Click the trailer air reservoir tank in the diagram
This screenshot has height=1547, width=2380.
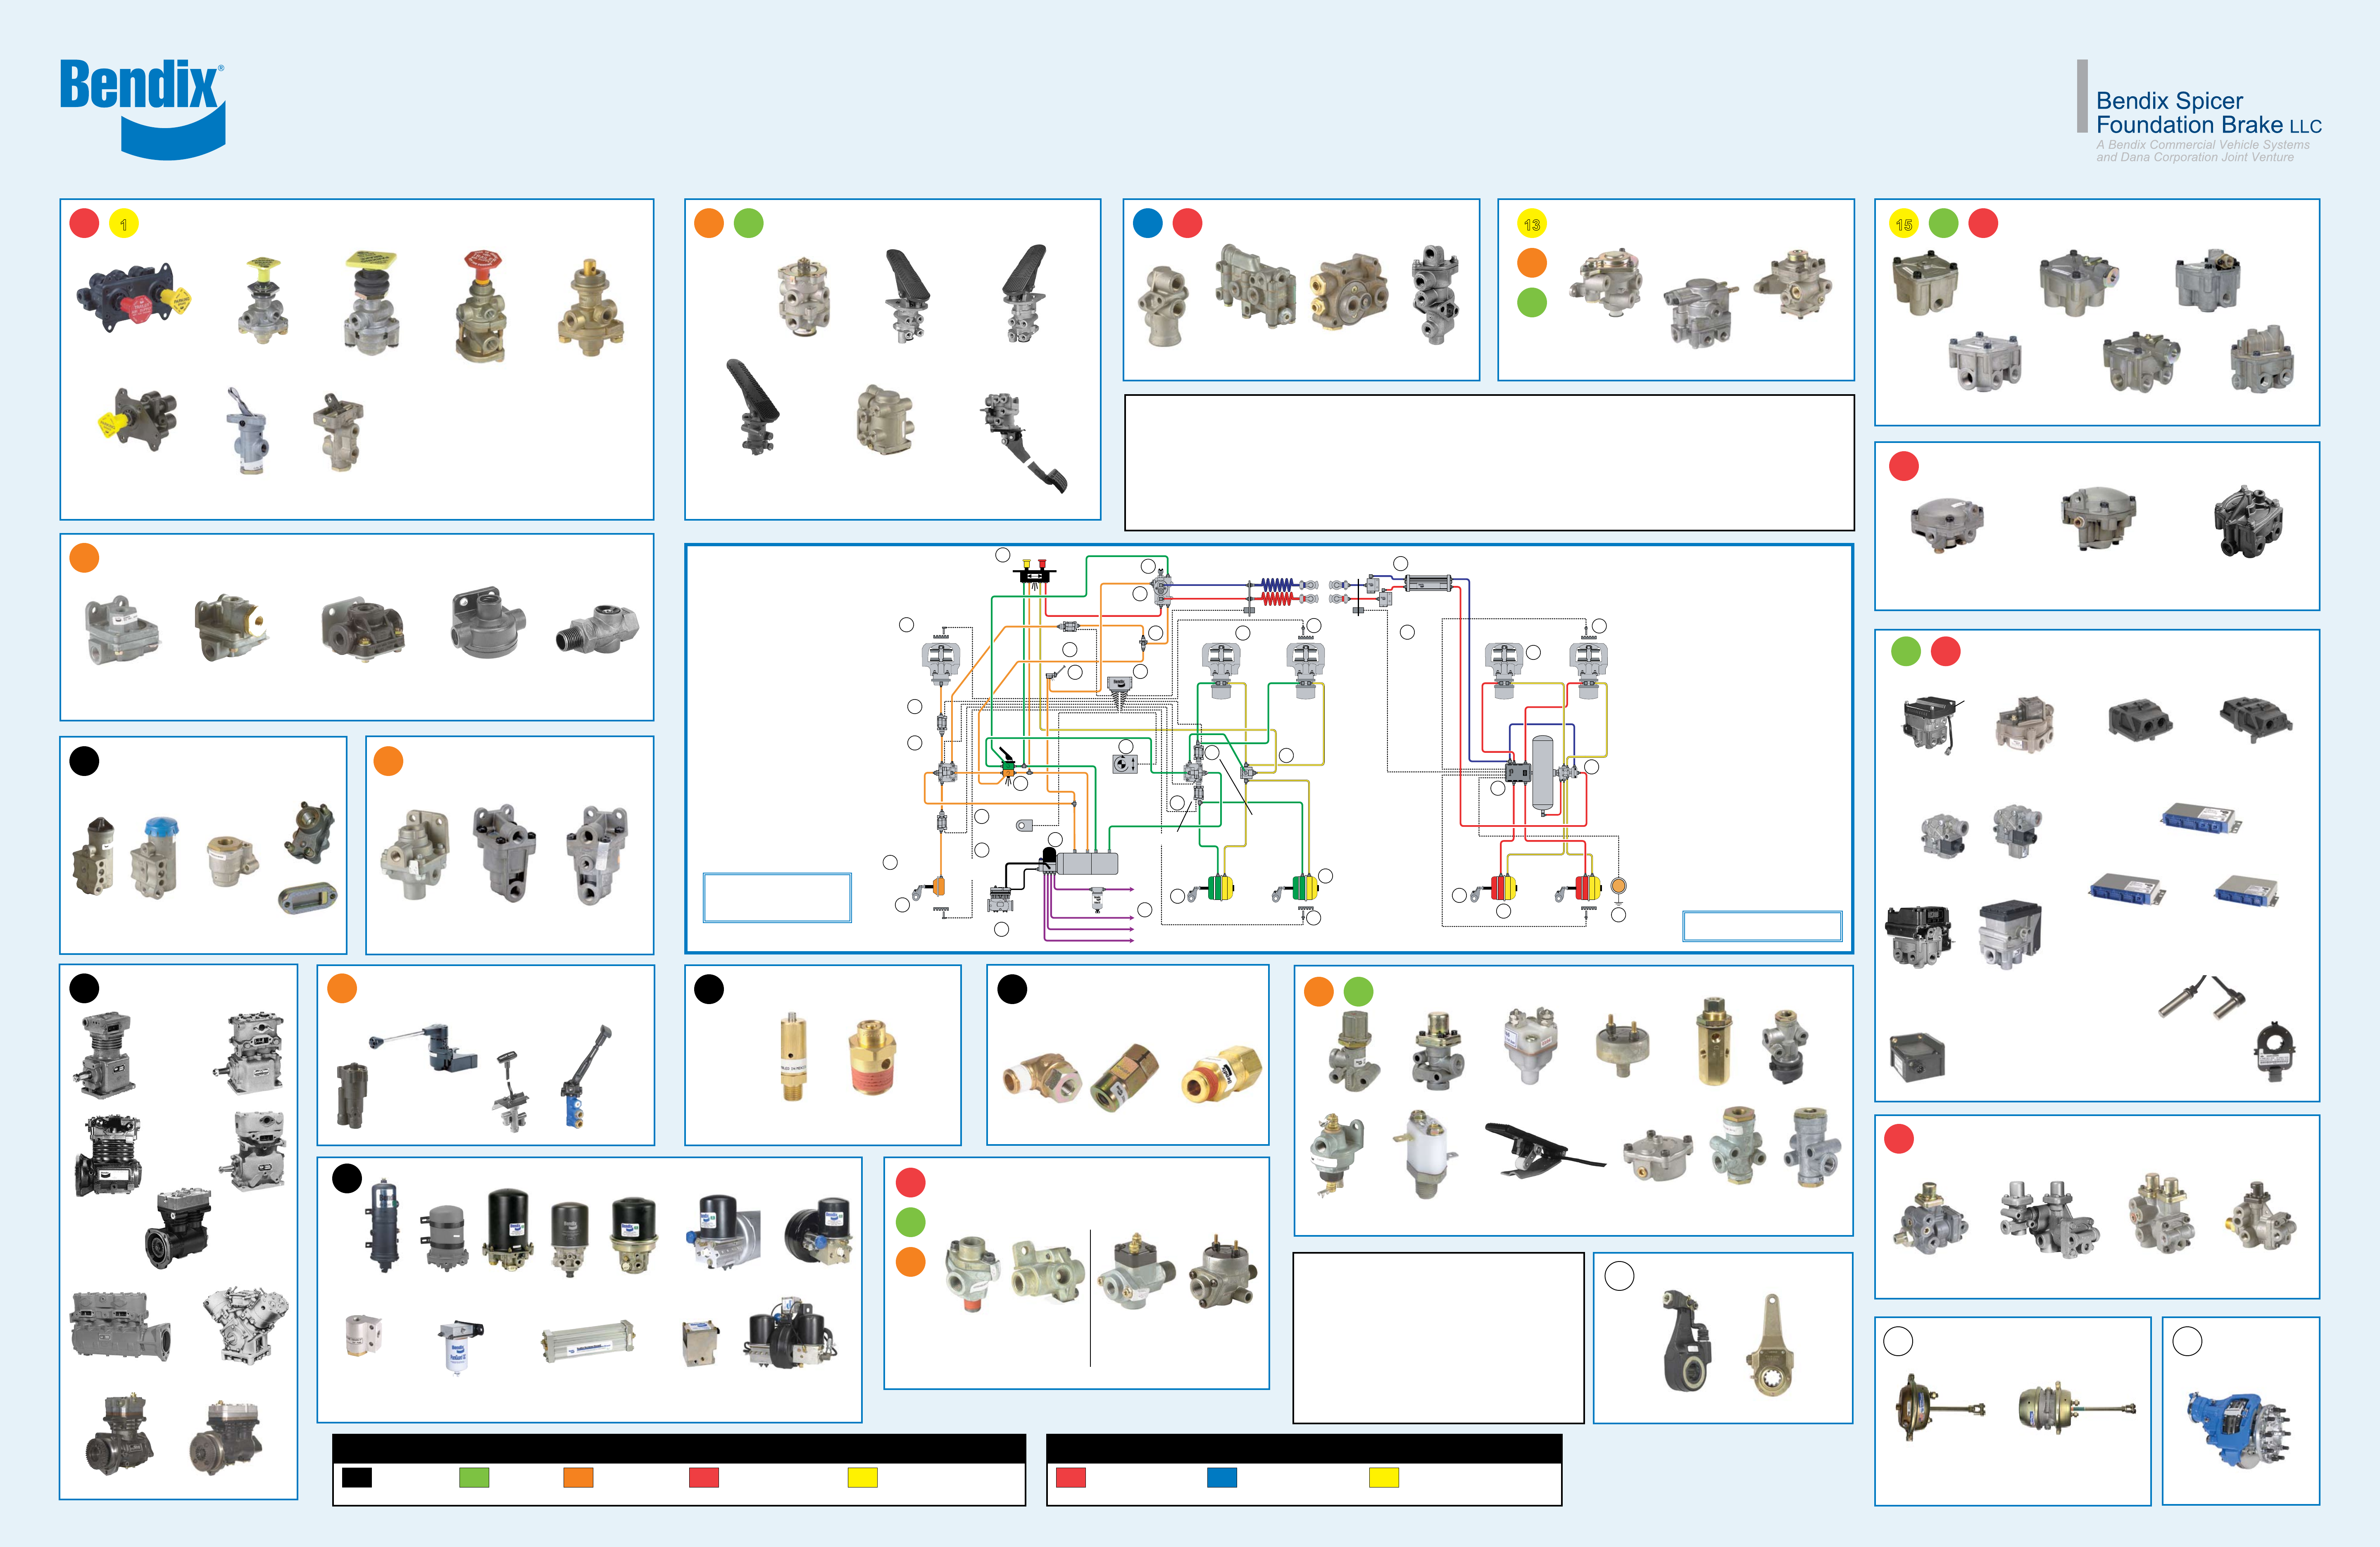tap(1543, 774)
